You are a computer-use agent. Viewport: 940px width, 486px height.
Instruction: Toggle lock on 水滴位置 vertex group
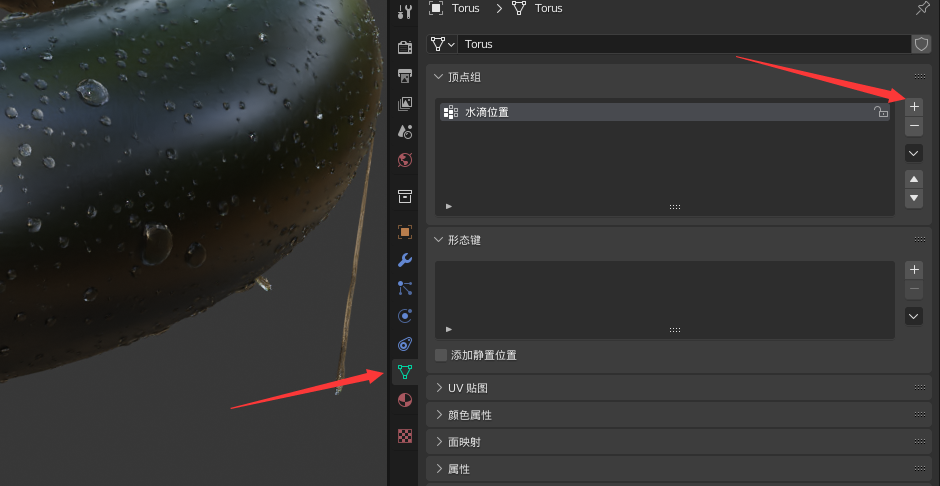coord(880,112)
